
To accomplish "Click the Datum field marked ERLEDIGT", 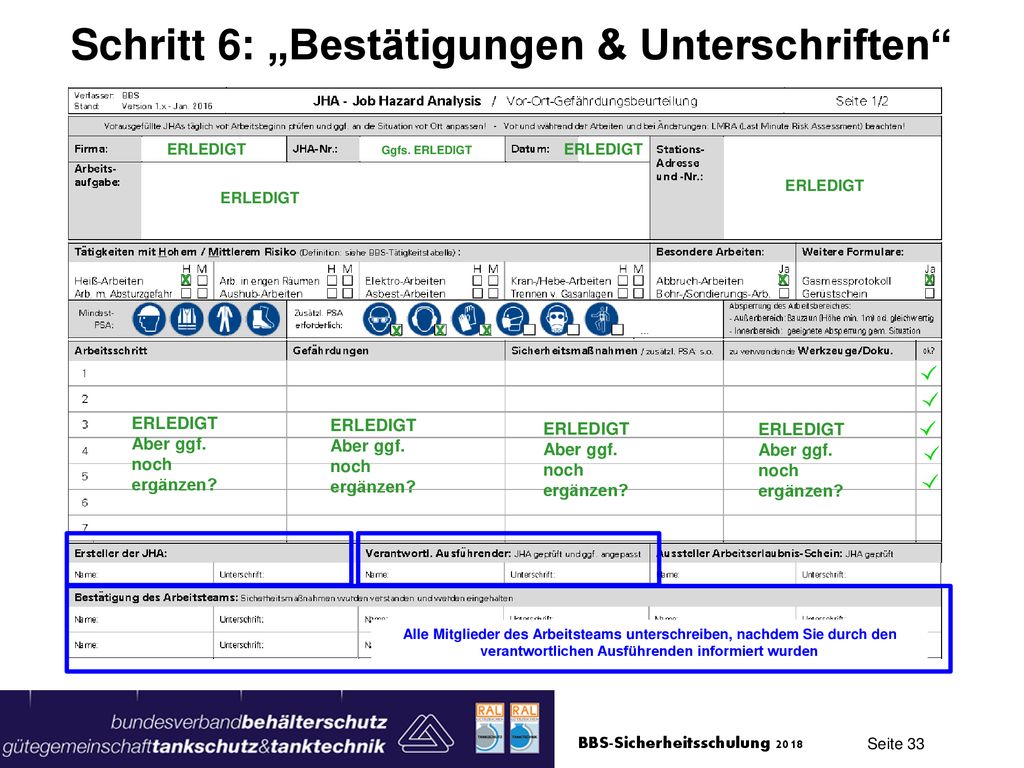I will point(603,150).
